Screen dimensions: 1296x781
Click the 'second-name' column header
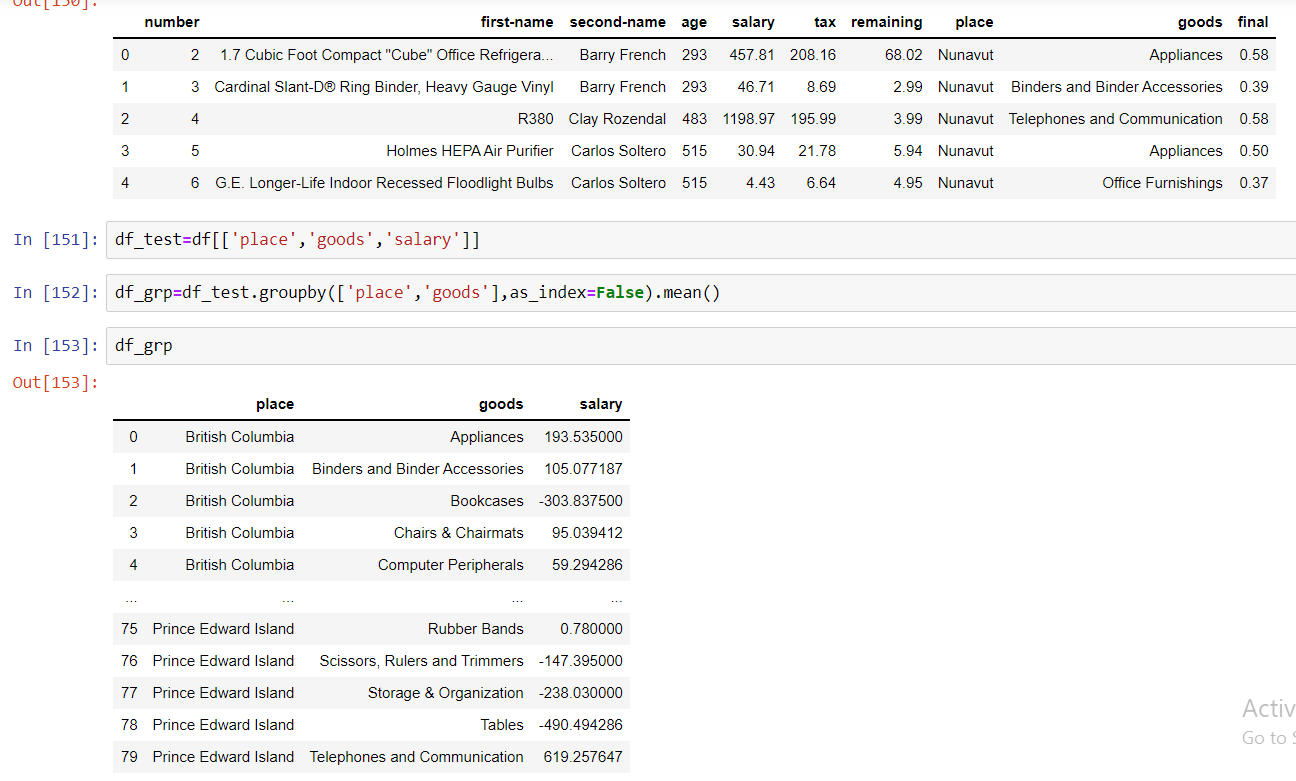[x=618, y=22]
